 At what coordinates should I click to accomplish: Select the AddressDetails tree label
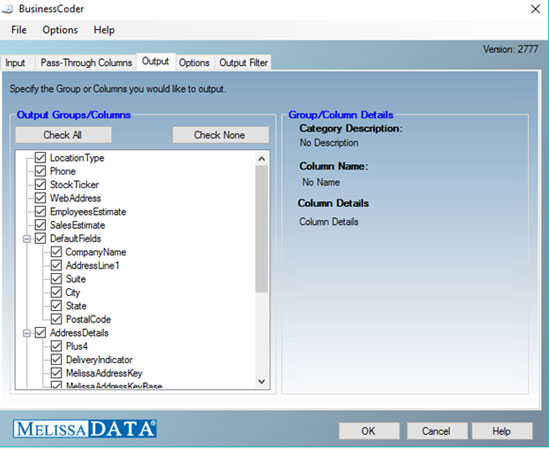(x=79, y=333)
